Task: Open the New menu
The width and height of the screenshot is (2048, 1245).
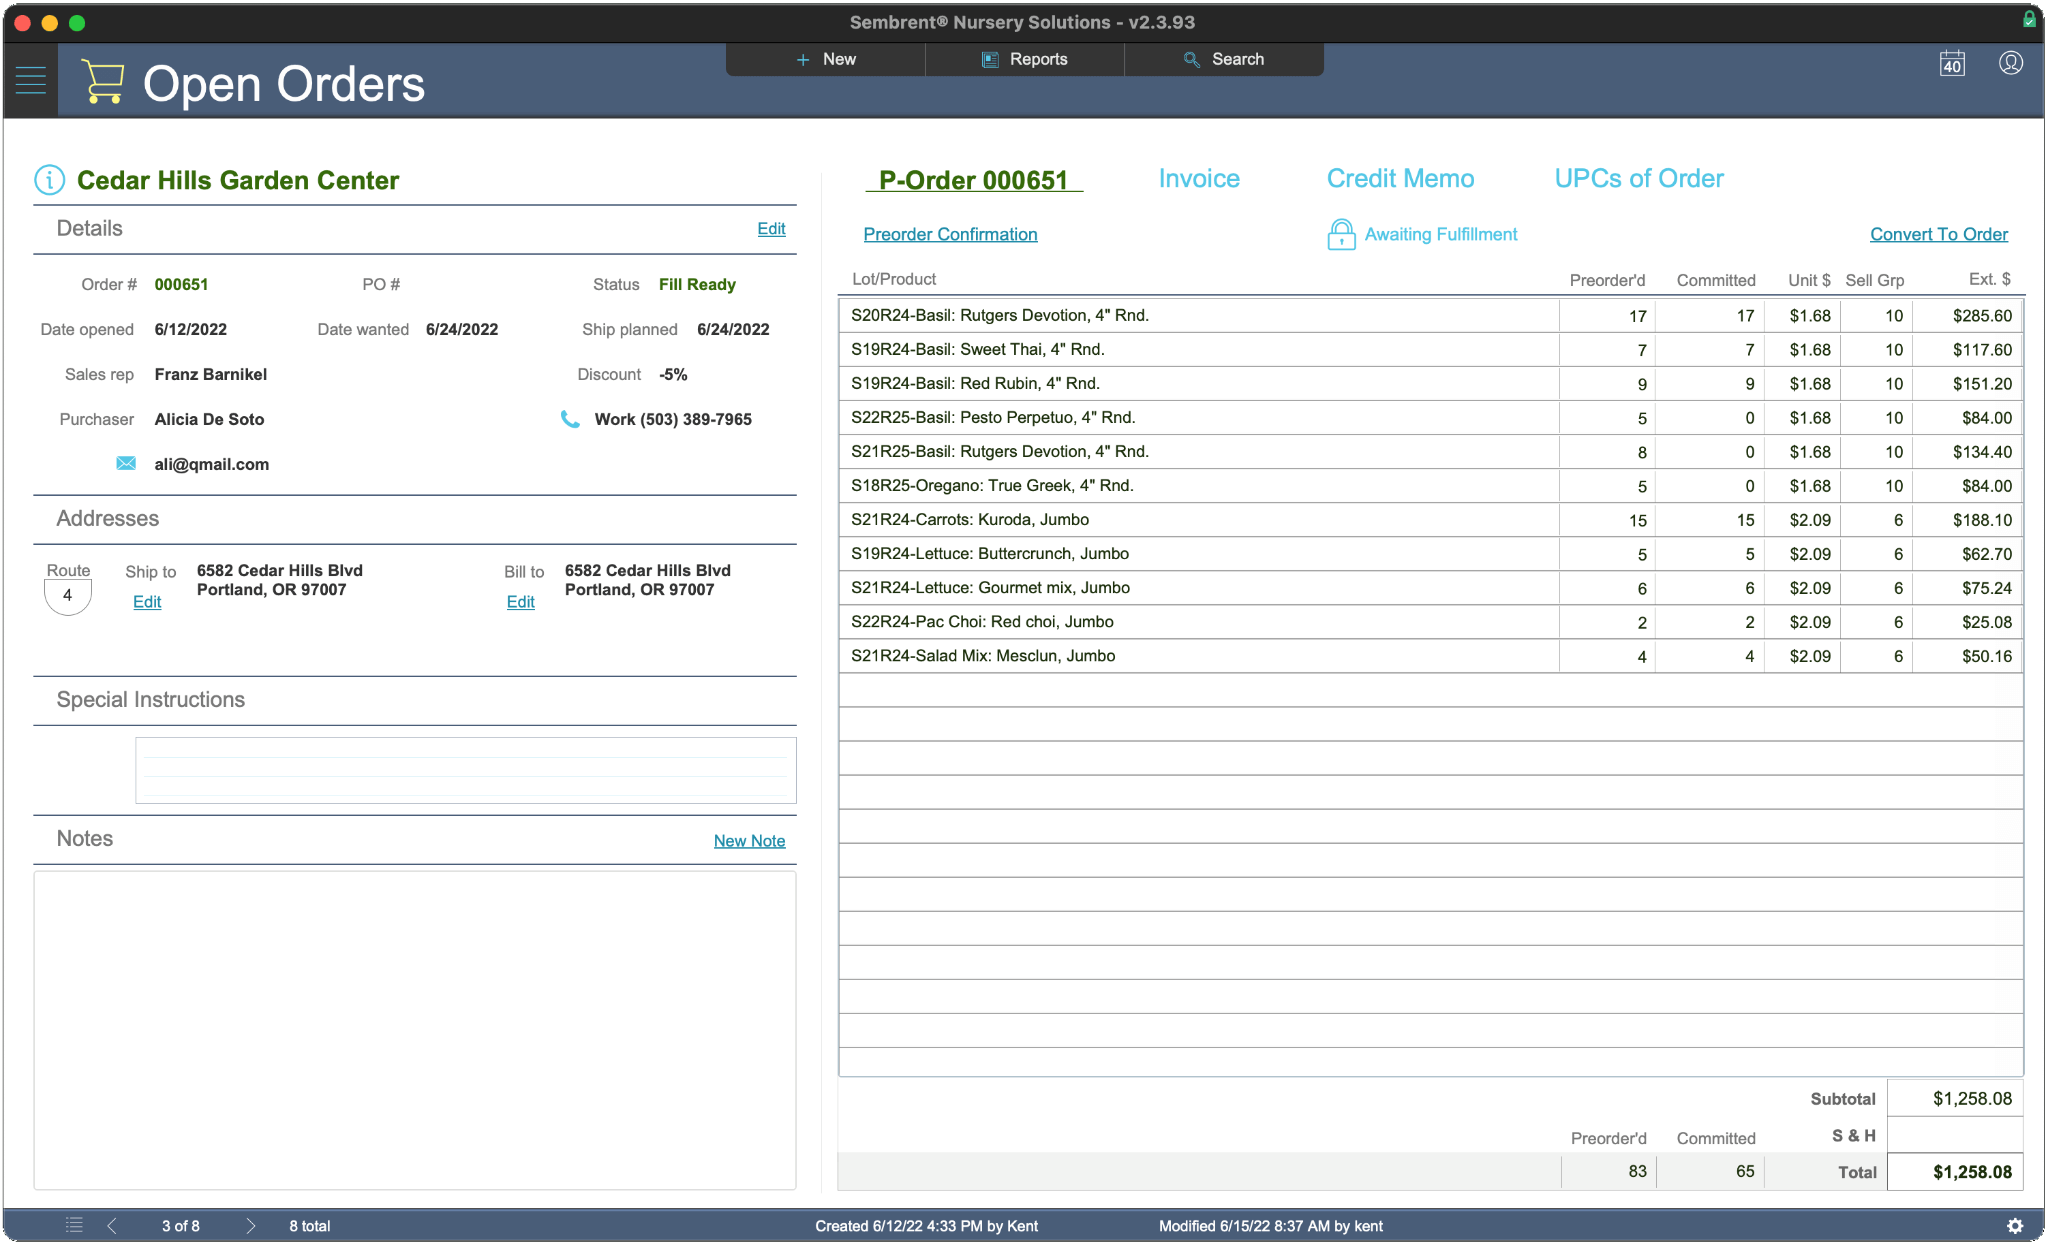Action: coord(826,59)
